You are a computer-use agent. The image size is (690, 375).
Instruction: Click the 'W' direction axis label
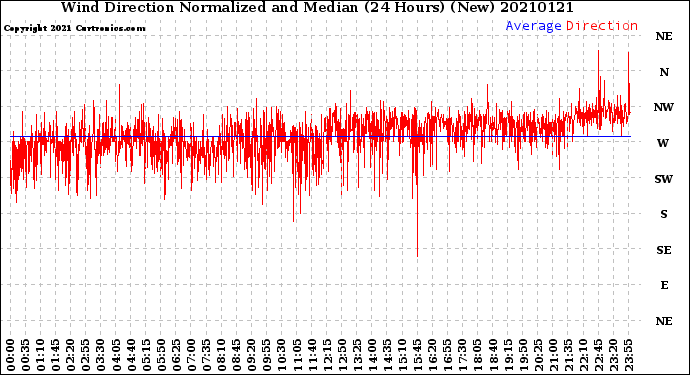(663, 143)
